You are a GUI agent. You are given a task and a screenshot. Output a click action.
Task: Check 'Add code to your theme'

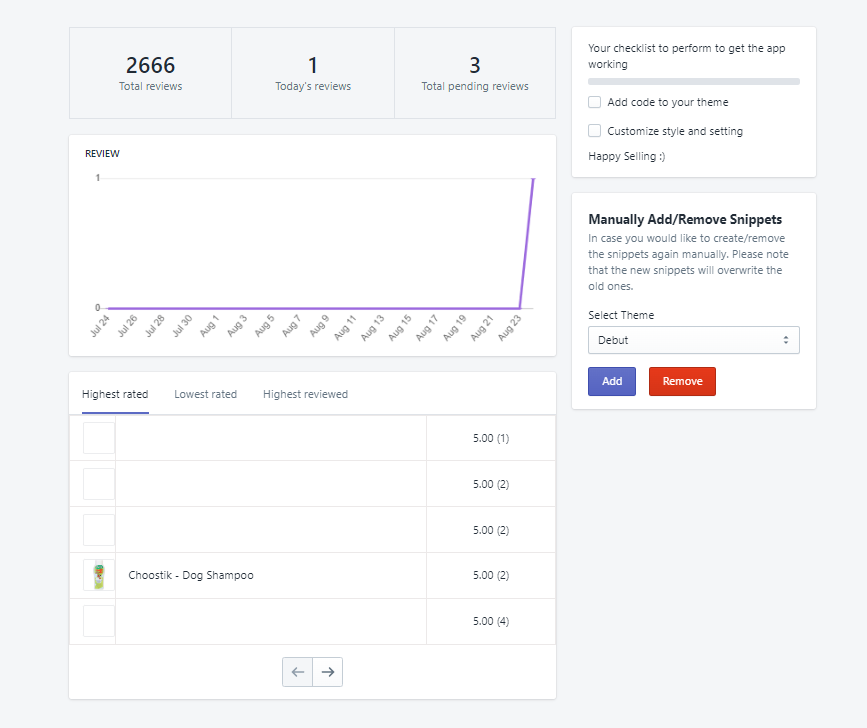click(595, 102)
